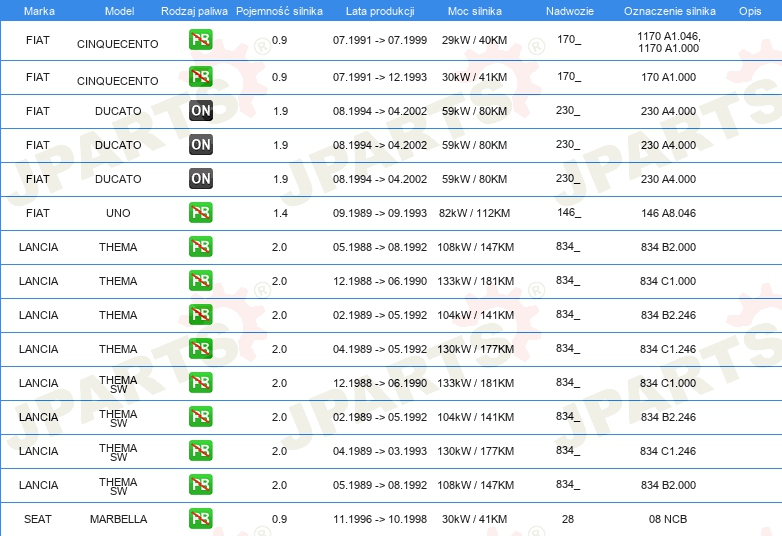Click production years 04.1989 -> 03.1993
This screenshot has height=536, width=782.
(x=380, y=451)
